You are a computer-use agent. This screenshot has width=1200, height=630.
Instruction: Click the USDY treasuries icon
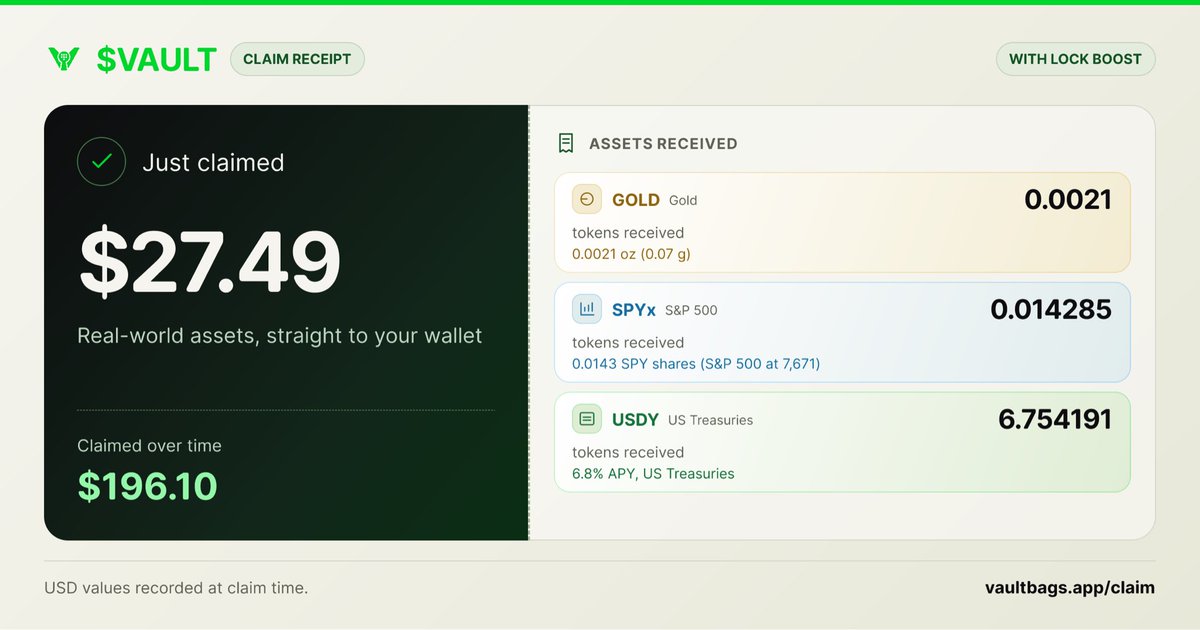pos(587,419)
